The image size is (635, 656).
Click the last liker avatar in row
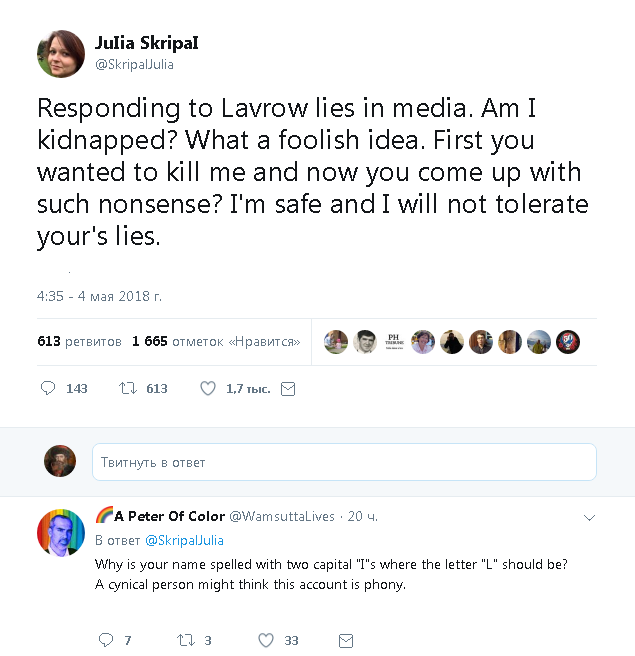click(568, 341)
